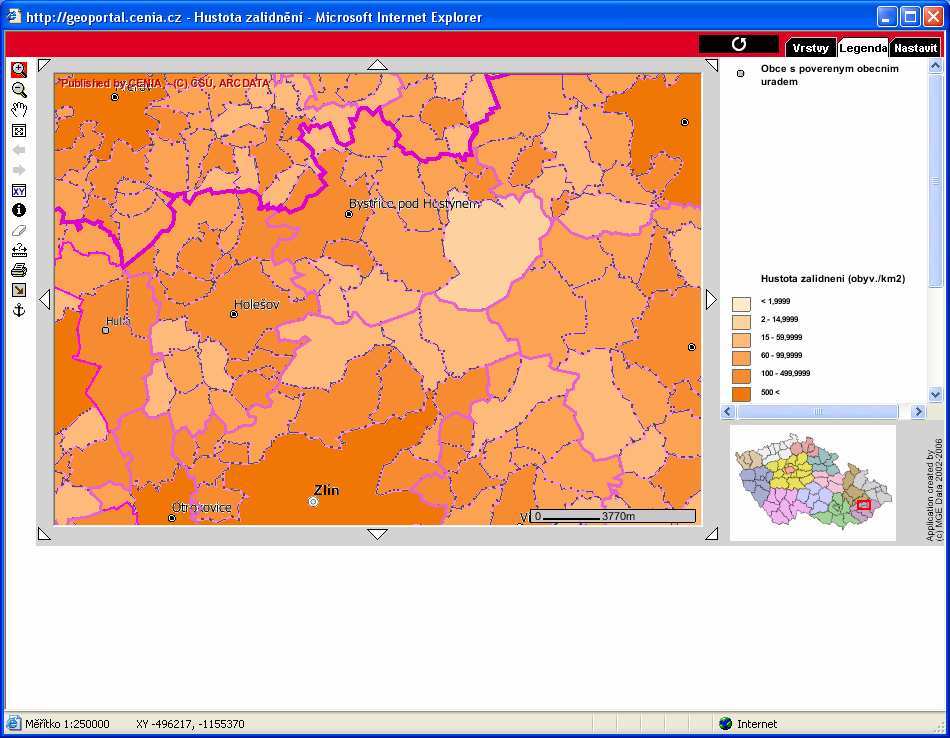Click the red extent box in overview map

click(x=864, y=505)
